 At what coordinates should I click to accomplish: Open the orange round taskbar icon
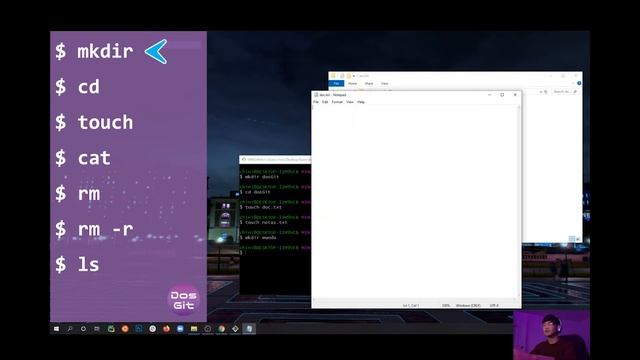click(125, 329)
